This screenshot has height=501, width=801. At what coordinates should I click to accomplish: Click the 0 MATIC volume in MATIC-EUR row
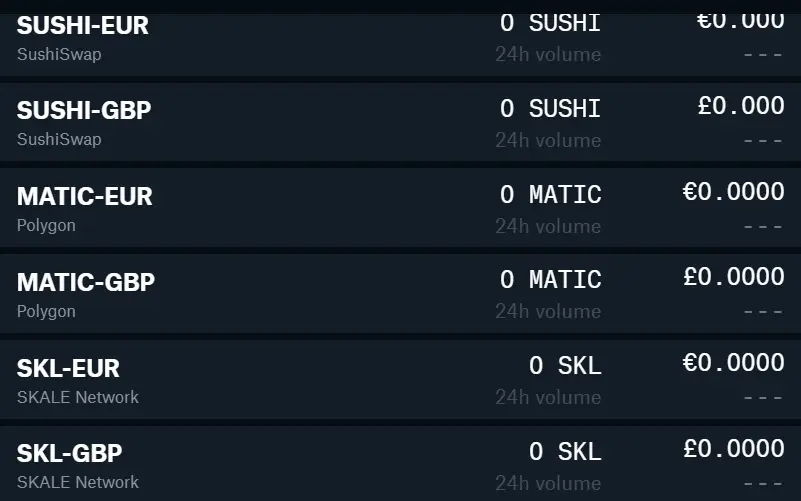click(x=551, y=194)
